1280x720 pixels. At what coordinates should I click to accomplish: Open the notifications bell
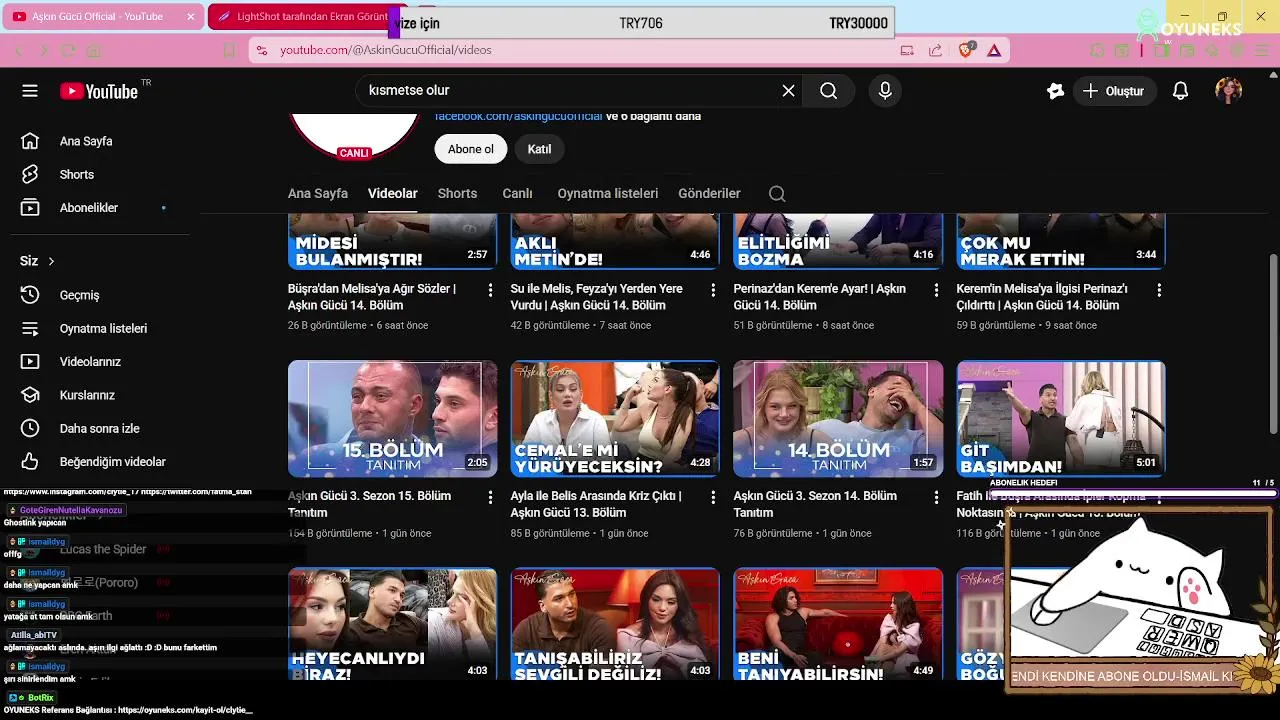point(1180,91)
